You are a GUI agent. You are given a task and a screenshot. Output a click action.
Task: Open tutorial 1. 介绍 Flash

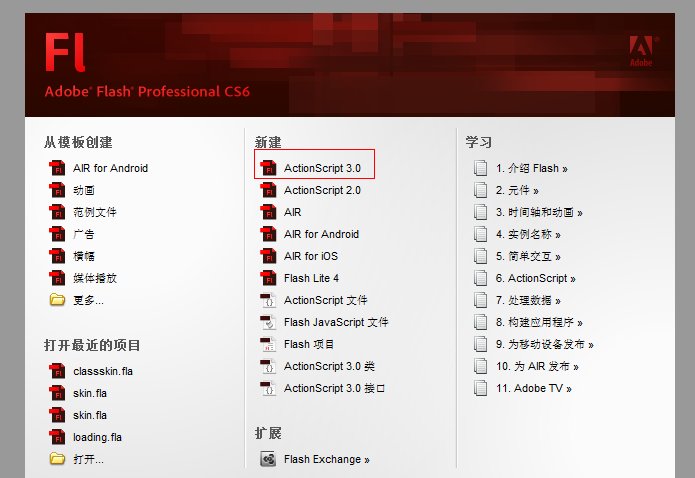531,168
